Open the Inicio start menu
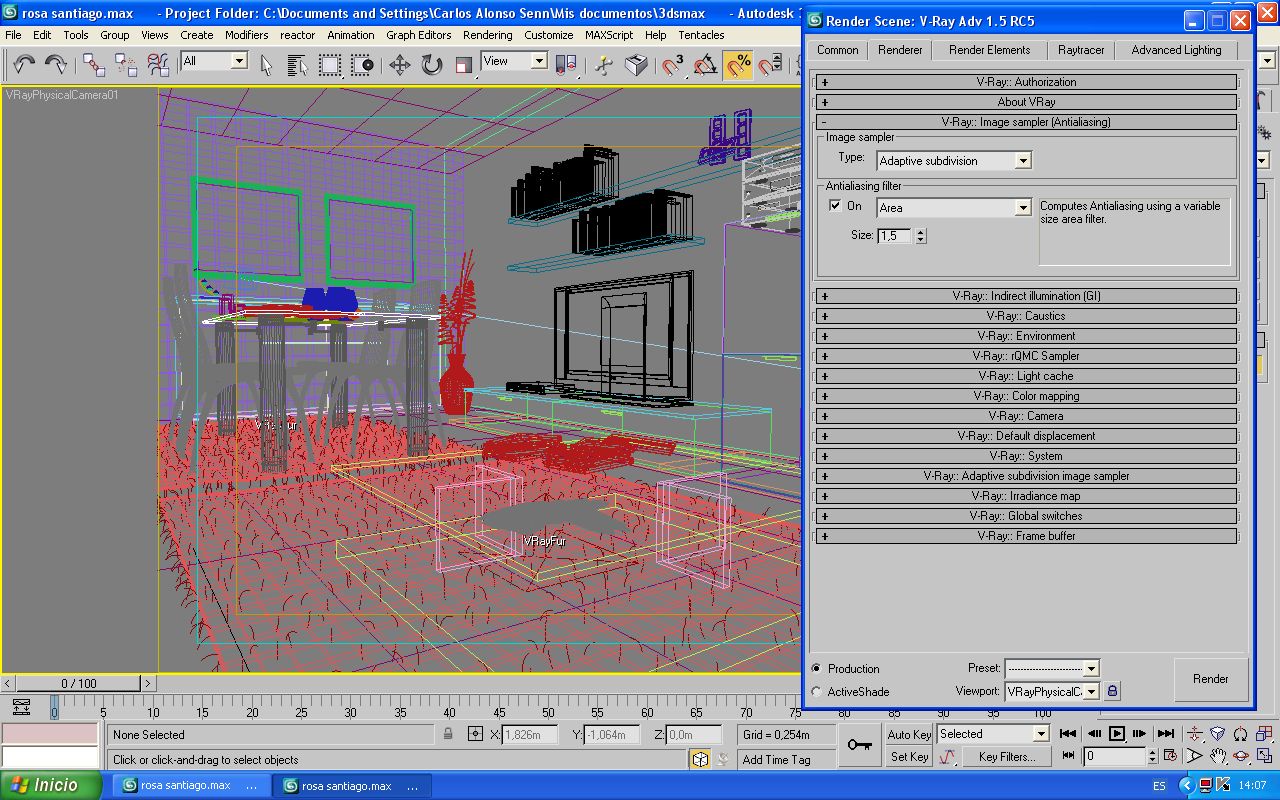Screen dimensions: 1280x800 [51, 785]
